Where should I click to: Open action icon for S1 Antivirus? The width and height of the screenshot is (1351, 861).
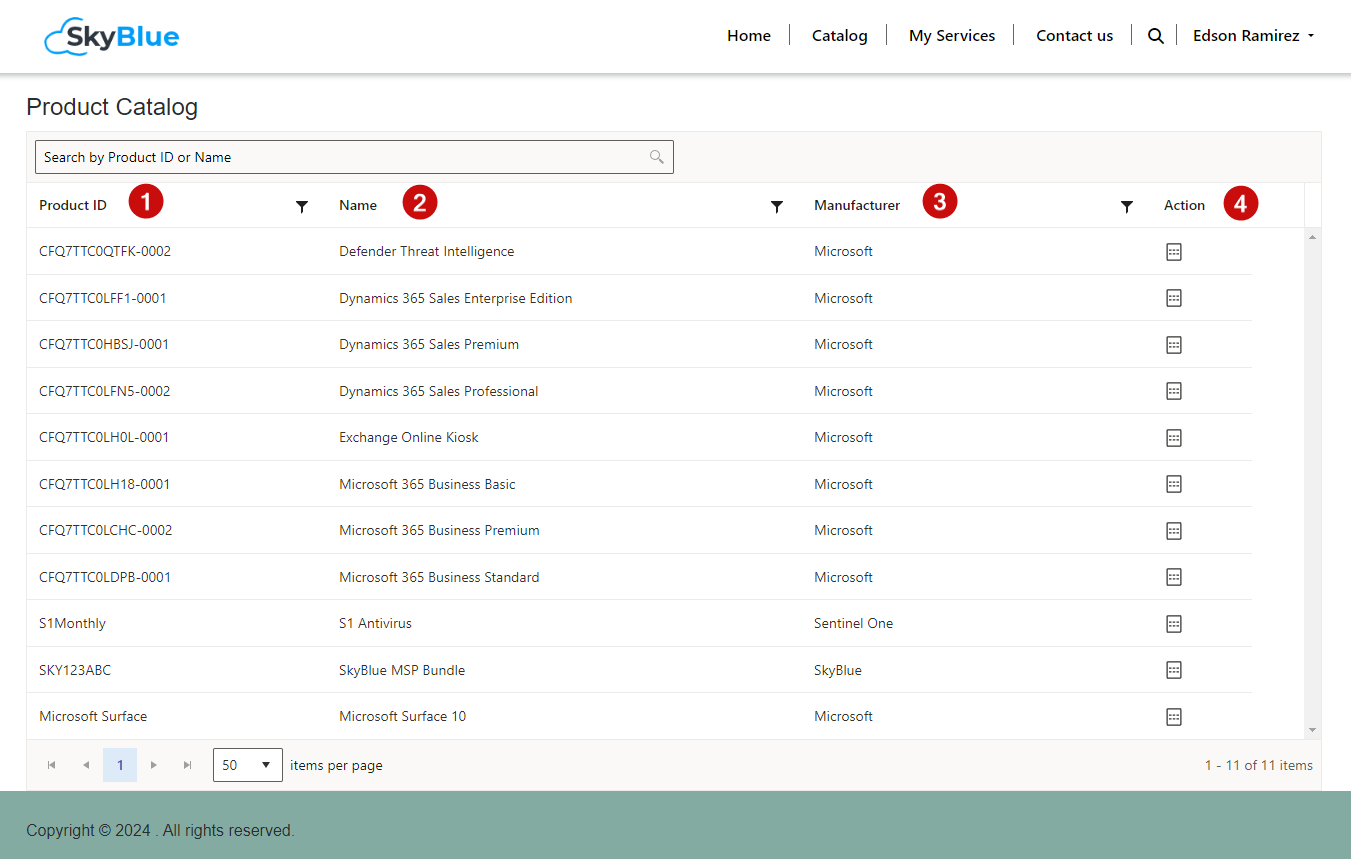coord(1174,624)
